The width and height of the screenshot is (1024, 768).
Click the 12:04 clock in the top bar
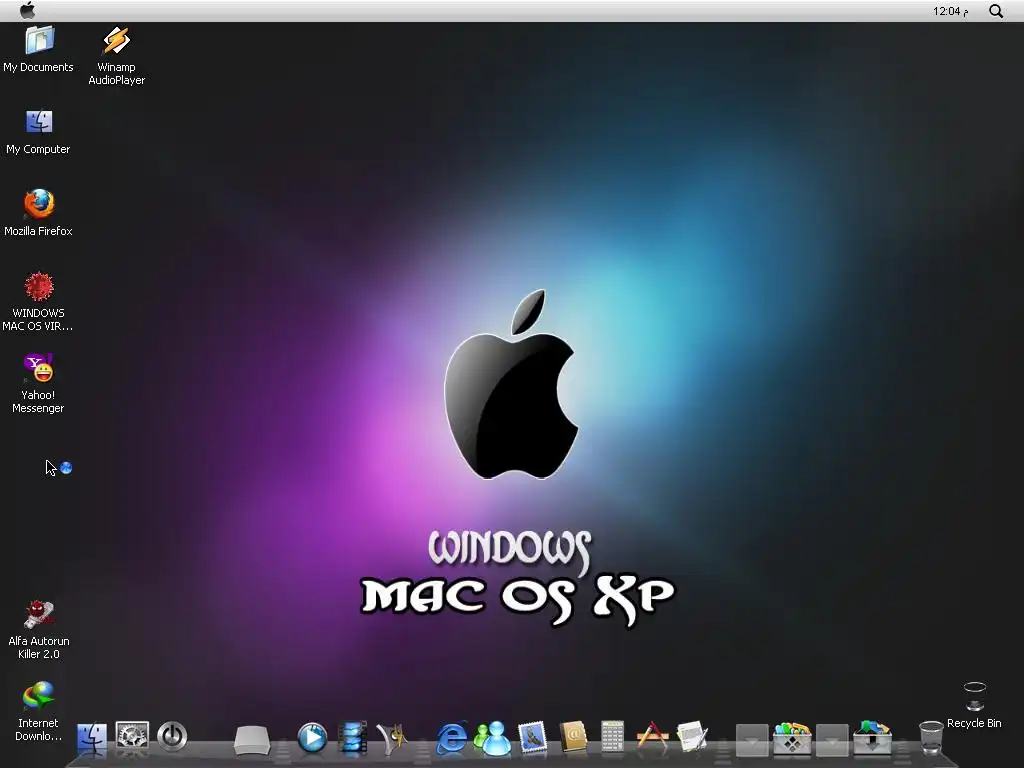pyautogui.click(x=950, y=11)
